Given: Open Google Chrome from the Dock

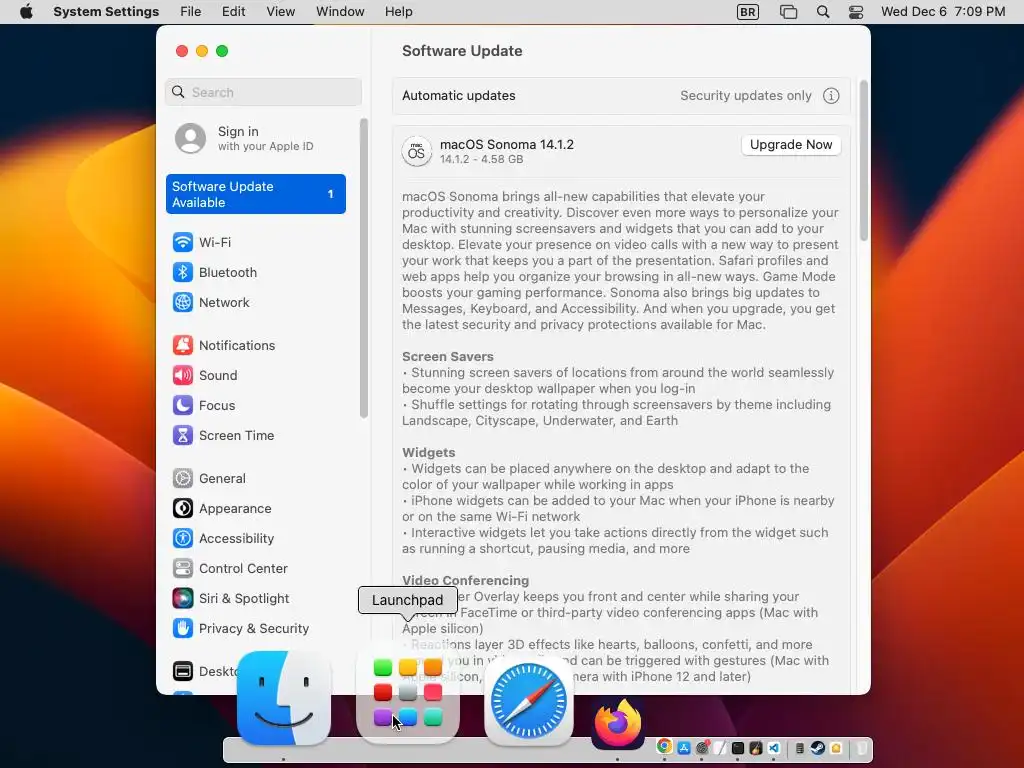Looking at the screenshot, I should click(x=664, y=747).
